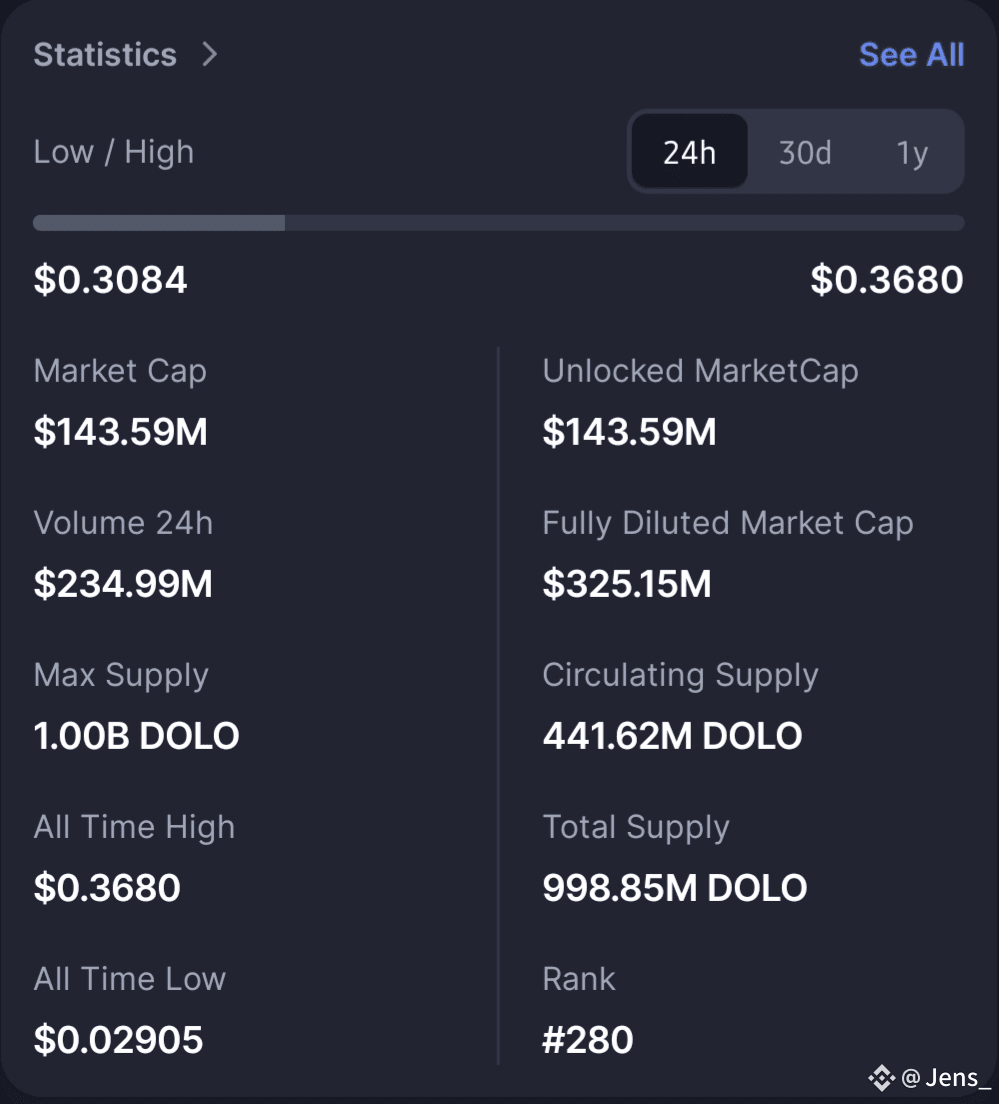Switch to the 30d time range

pyautogui.click(x=805, y=152)
